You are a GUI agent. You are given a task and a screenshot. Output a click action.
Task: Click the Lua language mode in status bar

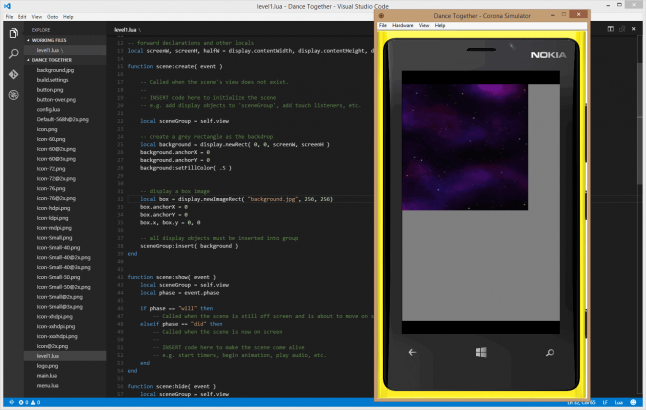pos(620,404)
